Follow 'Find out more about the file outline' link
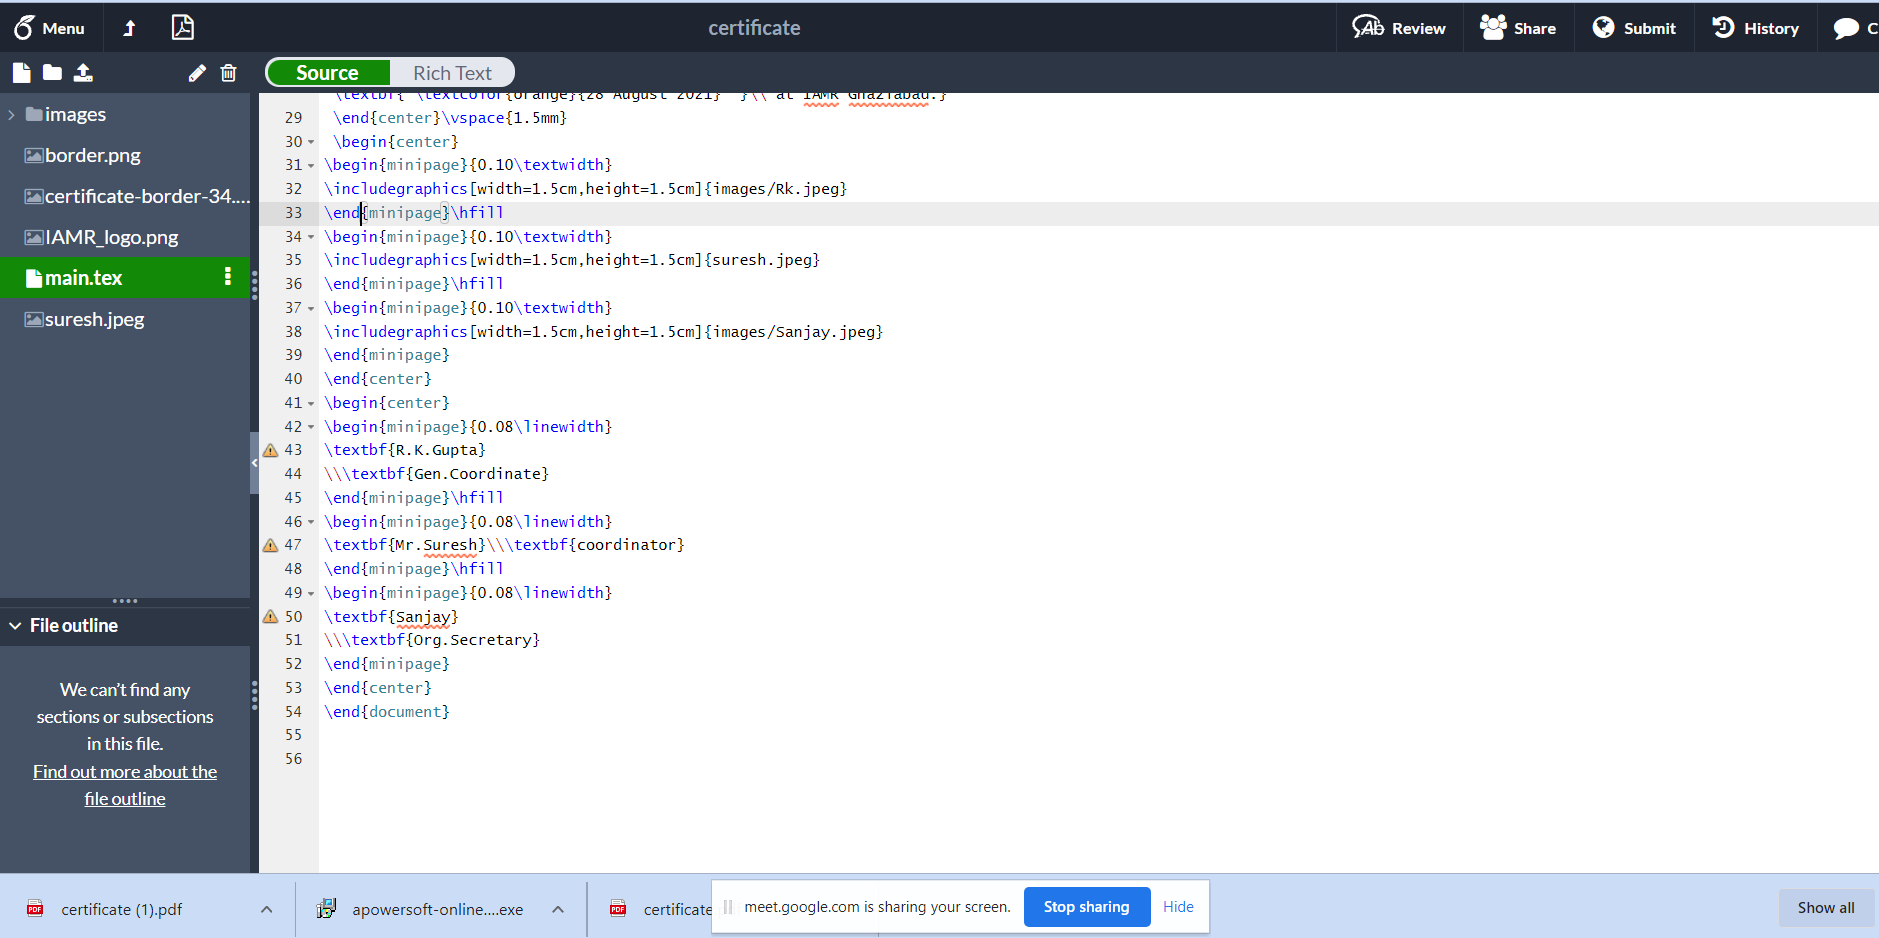Image resolution: width=1879 pixels, height=938 pixels. (x=125, y=785)
